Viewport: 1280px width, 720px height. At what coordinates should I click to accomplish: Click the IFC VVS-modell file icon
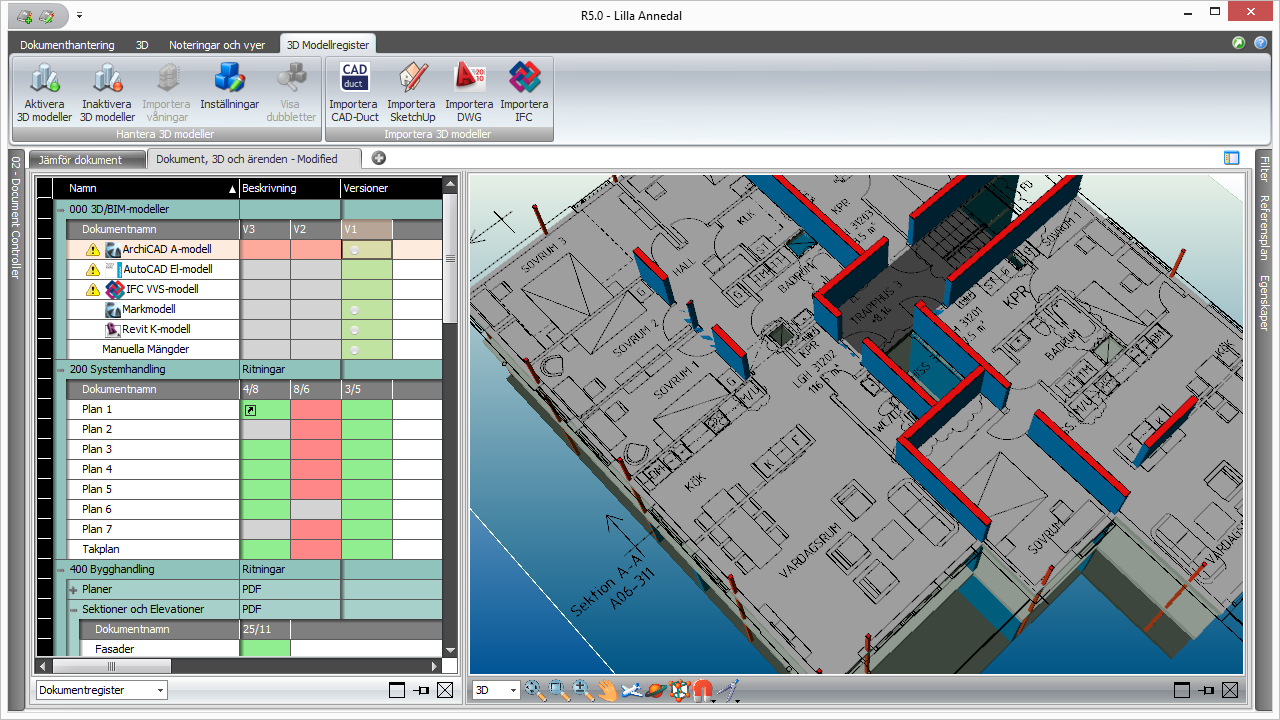tap(114, 289)
